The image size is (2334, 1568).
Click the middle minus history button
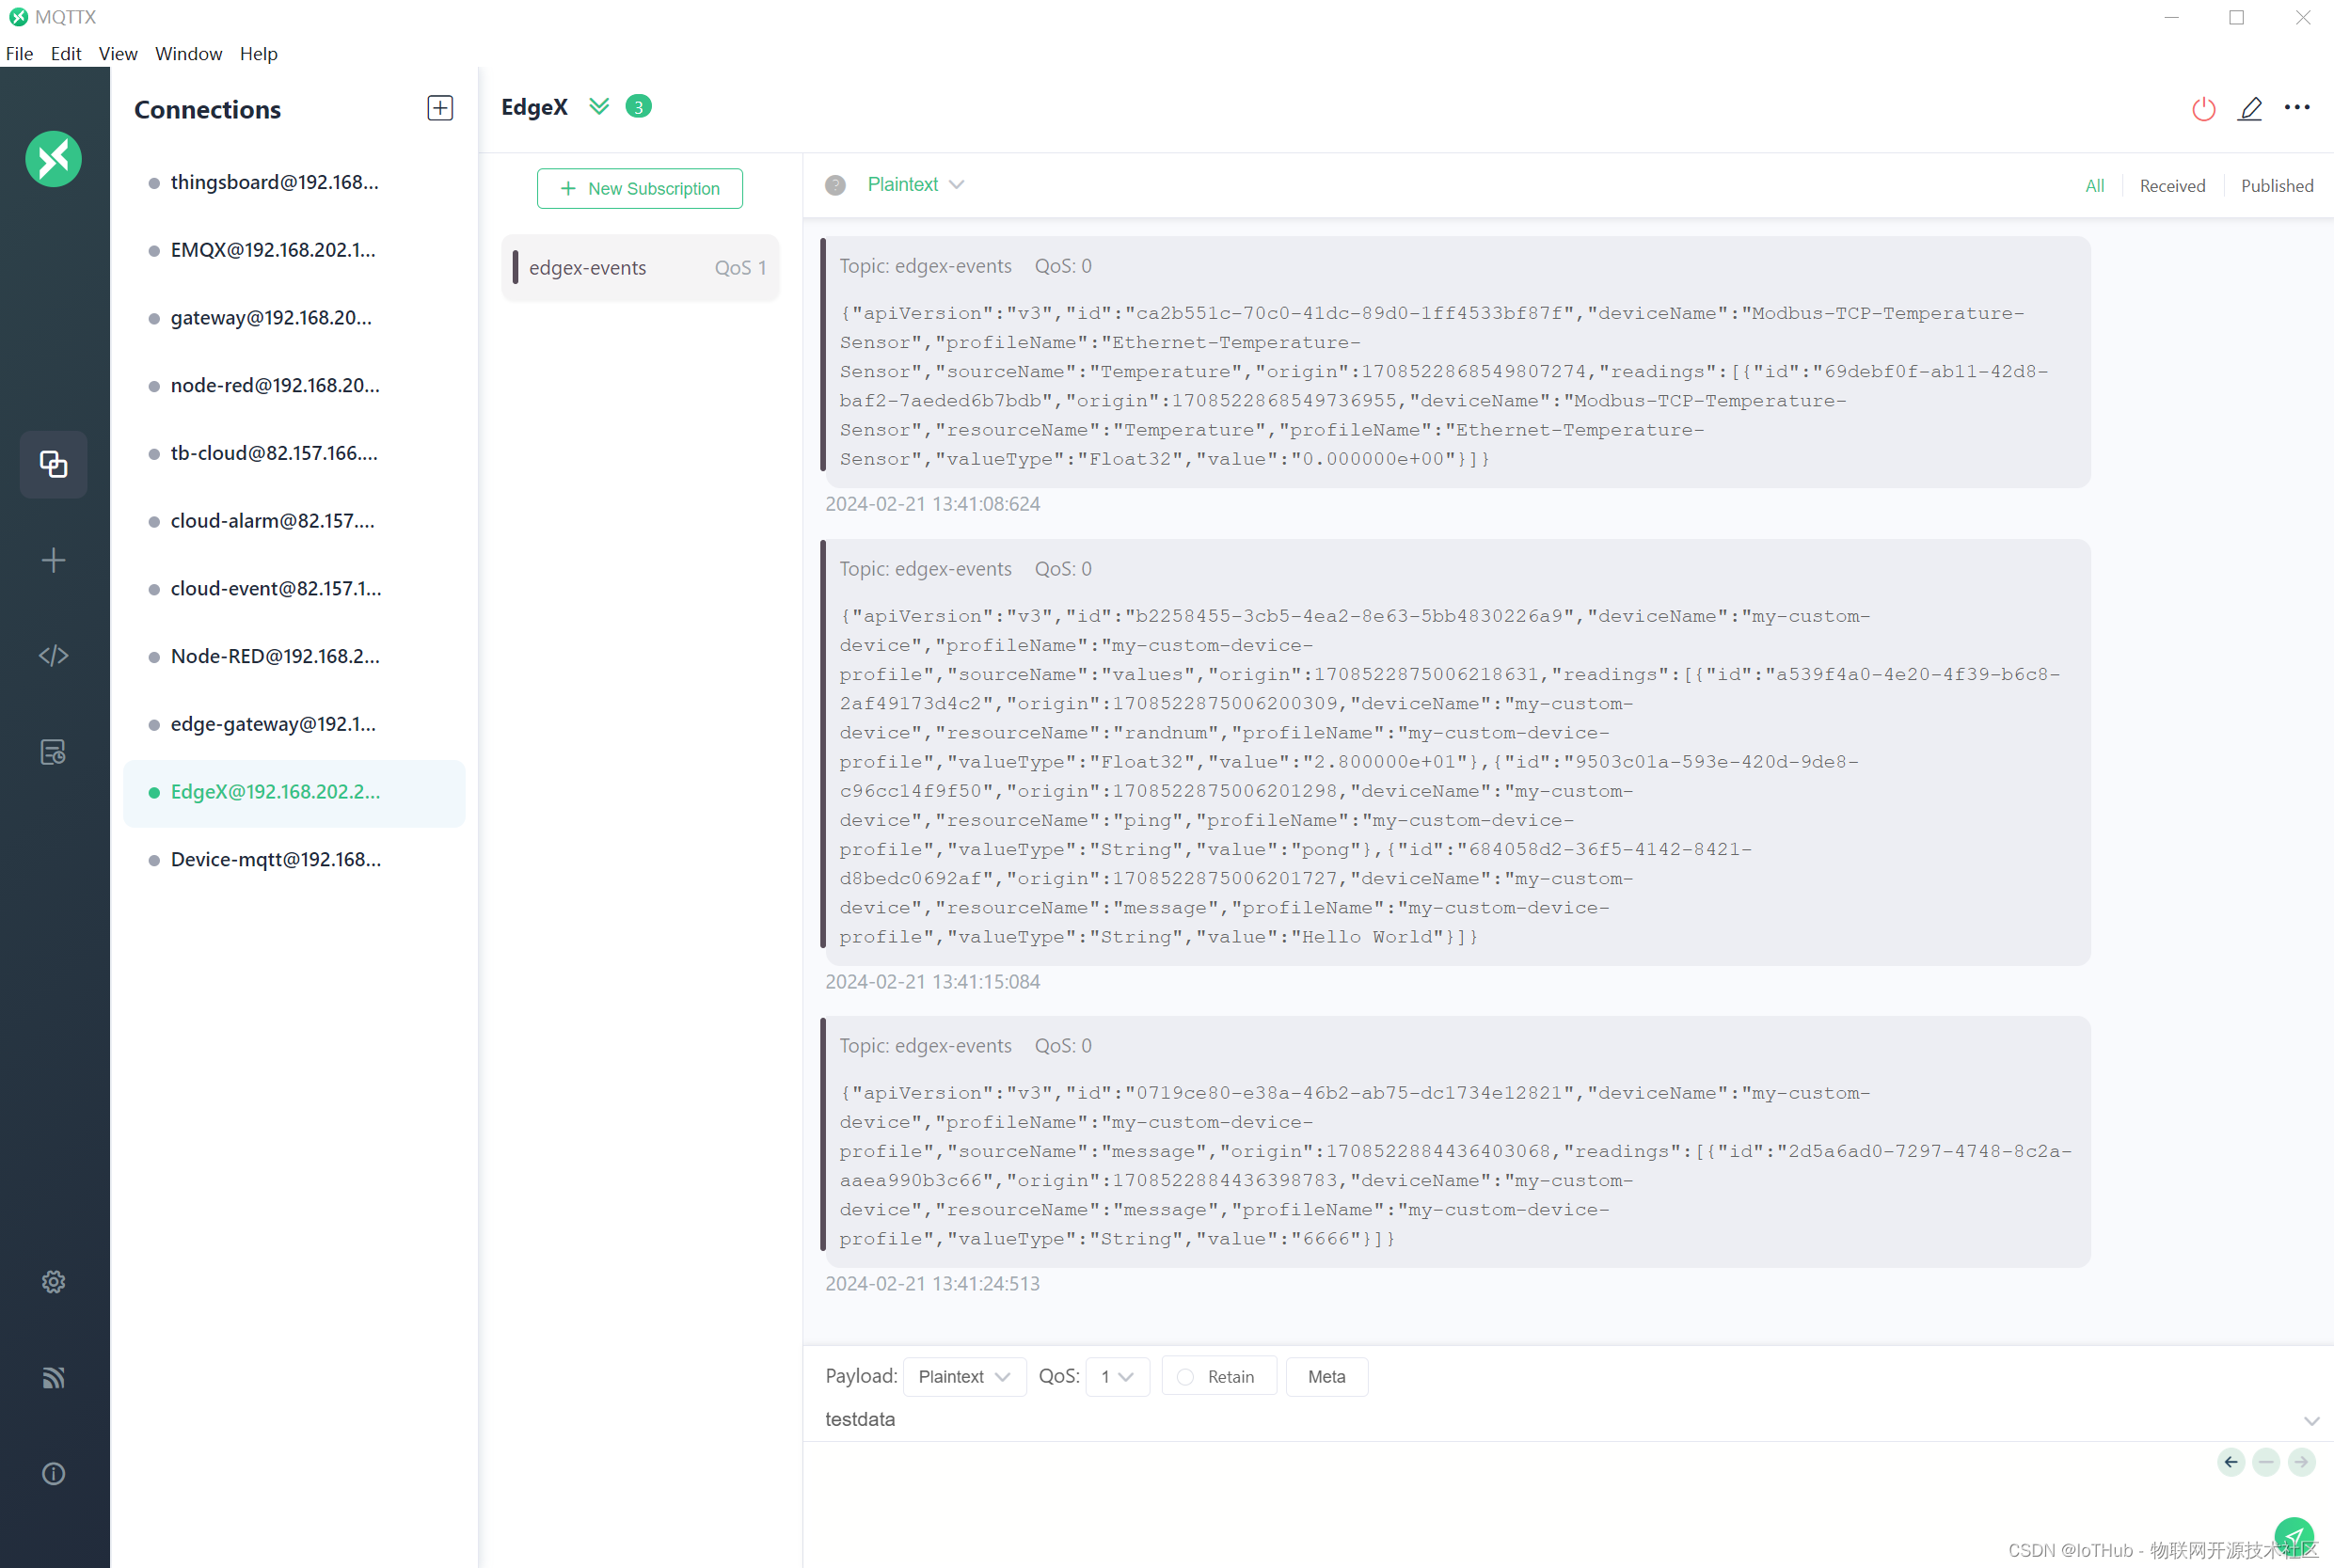pos(2266,1462)
